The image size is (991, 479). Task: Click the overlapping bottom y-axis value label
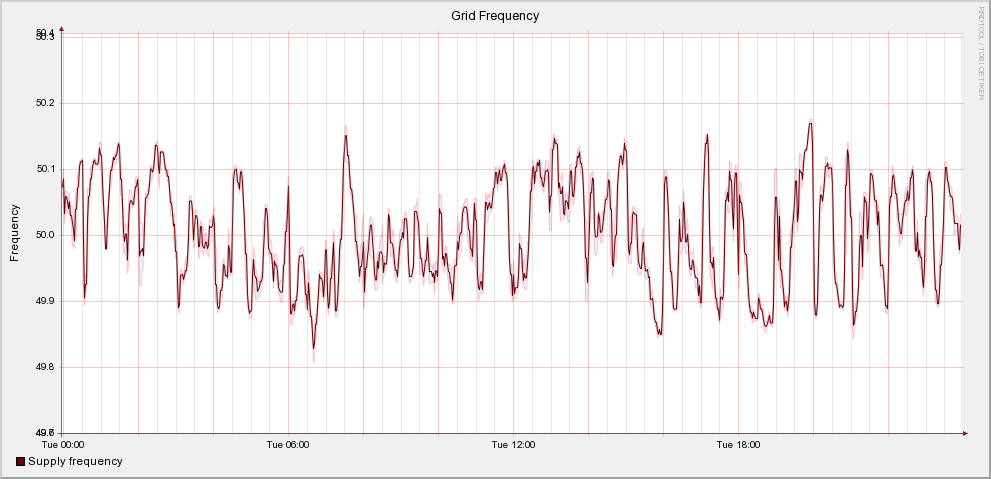[x=45, y=432]
